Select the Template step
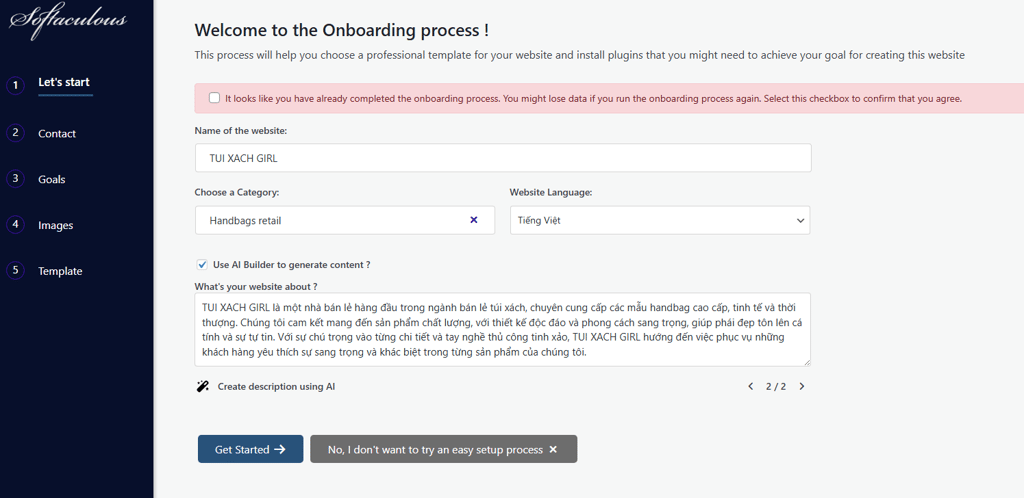Image resolution: width=1024 pixels, height=498 pixels. [x=60, y=272]
